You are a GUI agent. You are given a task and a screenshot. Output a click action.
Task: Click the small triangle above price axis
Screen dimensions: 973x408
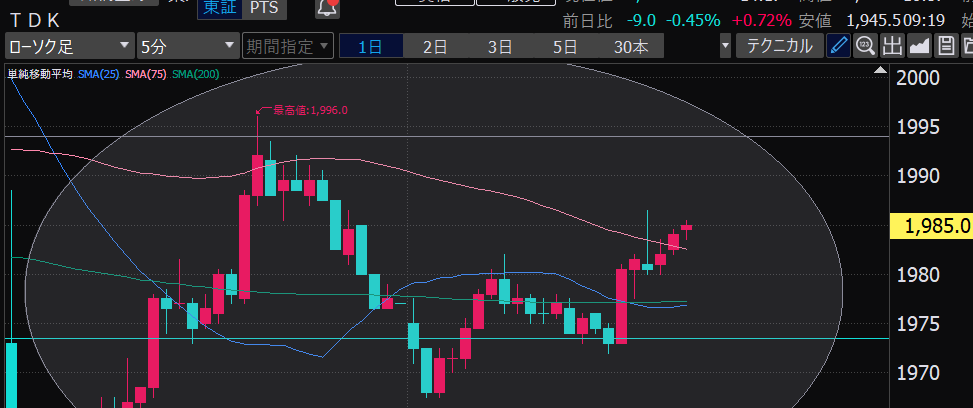[878, 69]
